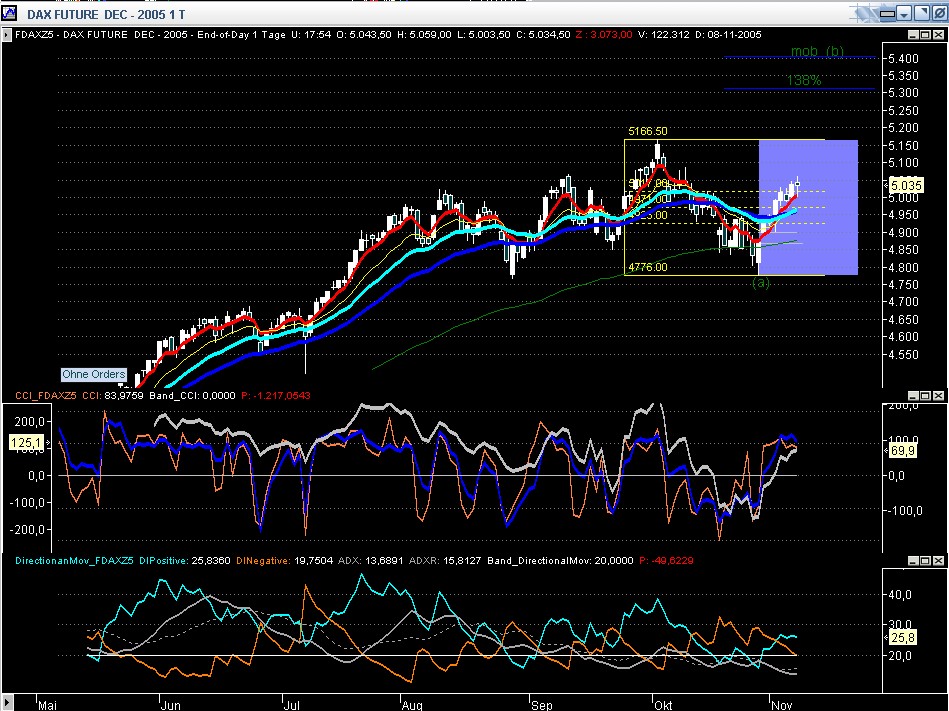Click the Okt label on the time axis
The height and width of the screenshot is (711, 949).
click(663, 705)
